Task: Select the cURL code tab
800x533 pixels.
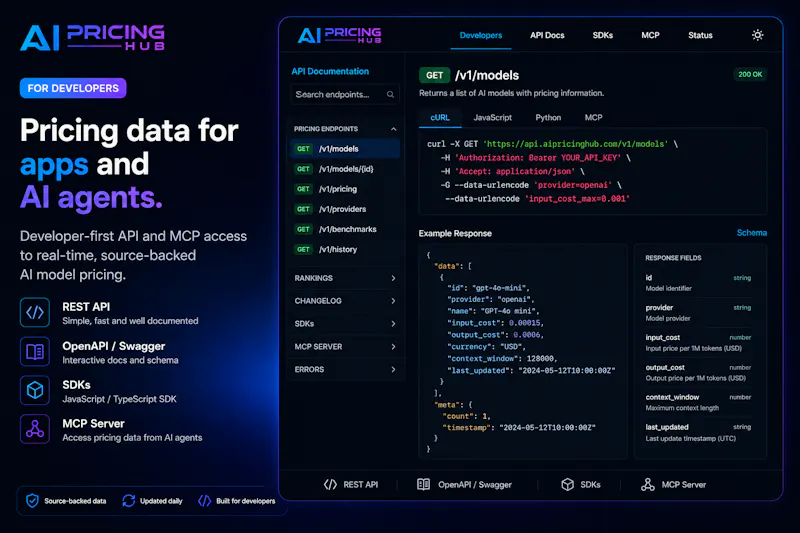Action: pyautogui.click(x=440, y=118)
